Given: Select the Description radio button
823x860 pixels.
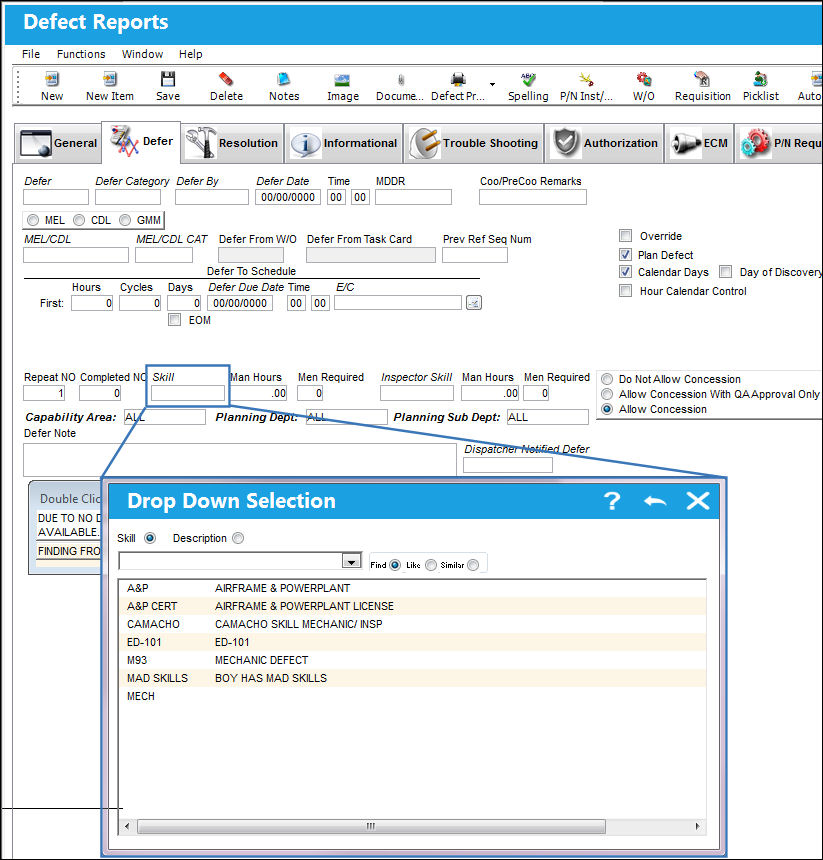Looking at the screenshot, I should (238, 538).
